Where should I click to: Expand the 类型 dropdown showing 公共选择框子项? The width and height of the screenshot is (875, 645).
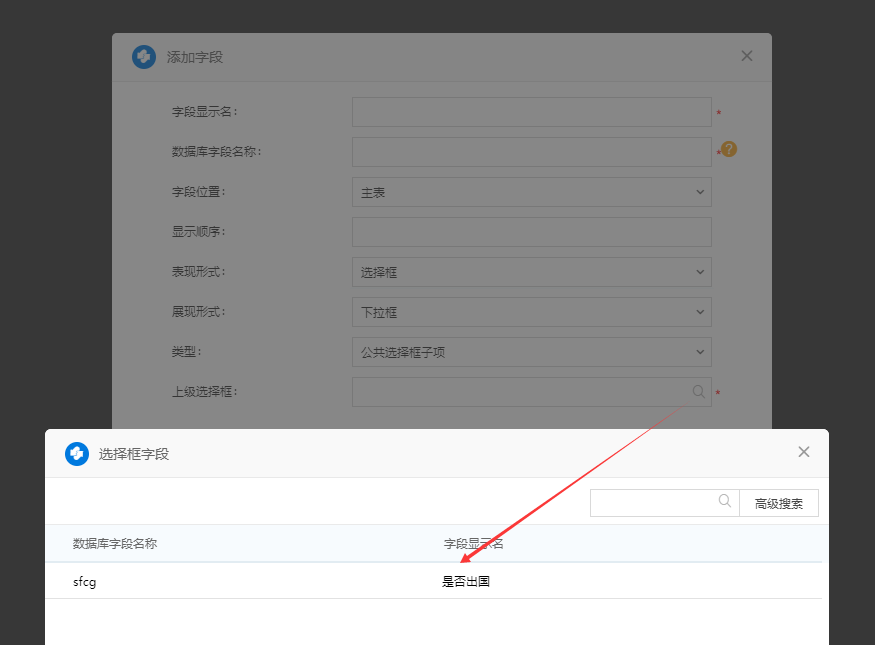pos(531,352)
